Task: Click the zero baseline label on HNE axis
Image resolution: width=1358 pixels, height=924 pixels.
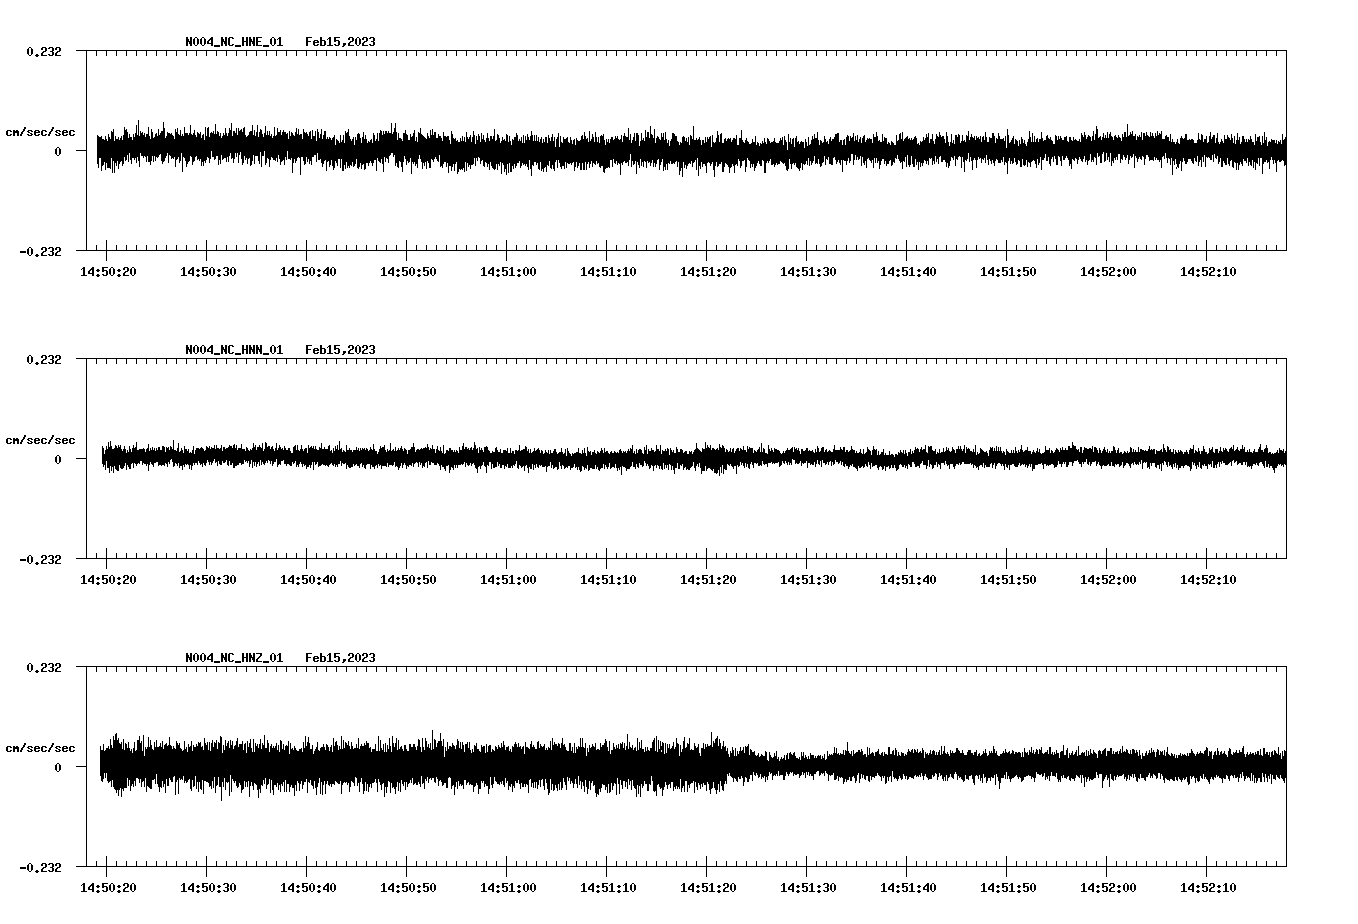Action: point(58,152)
